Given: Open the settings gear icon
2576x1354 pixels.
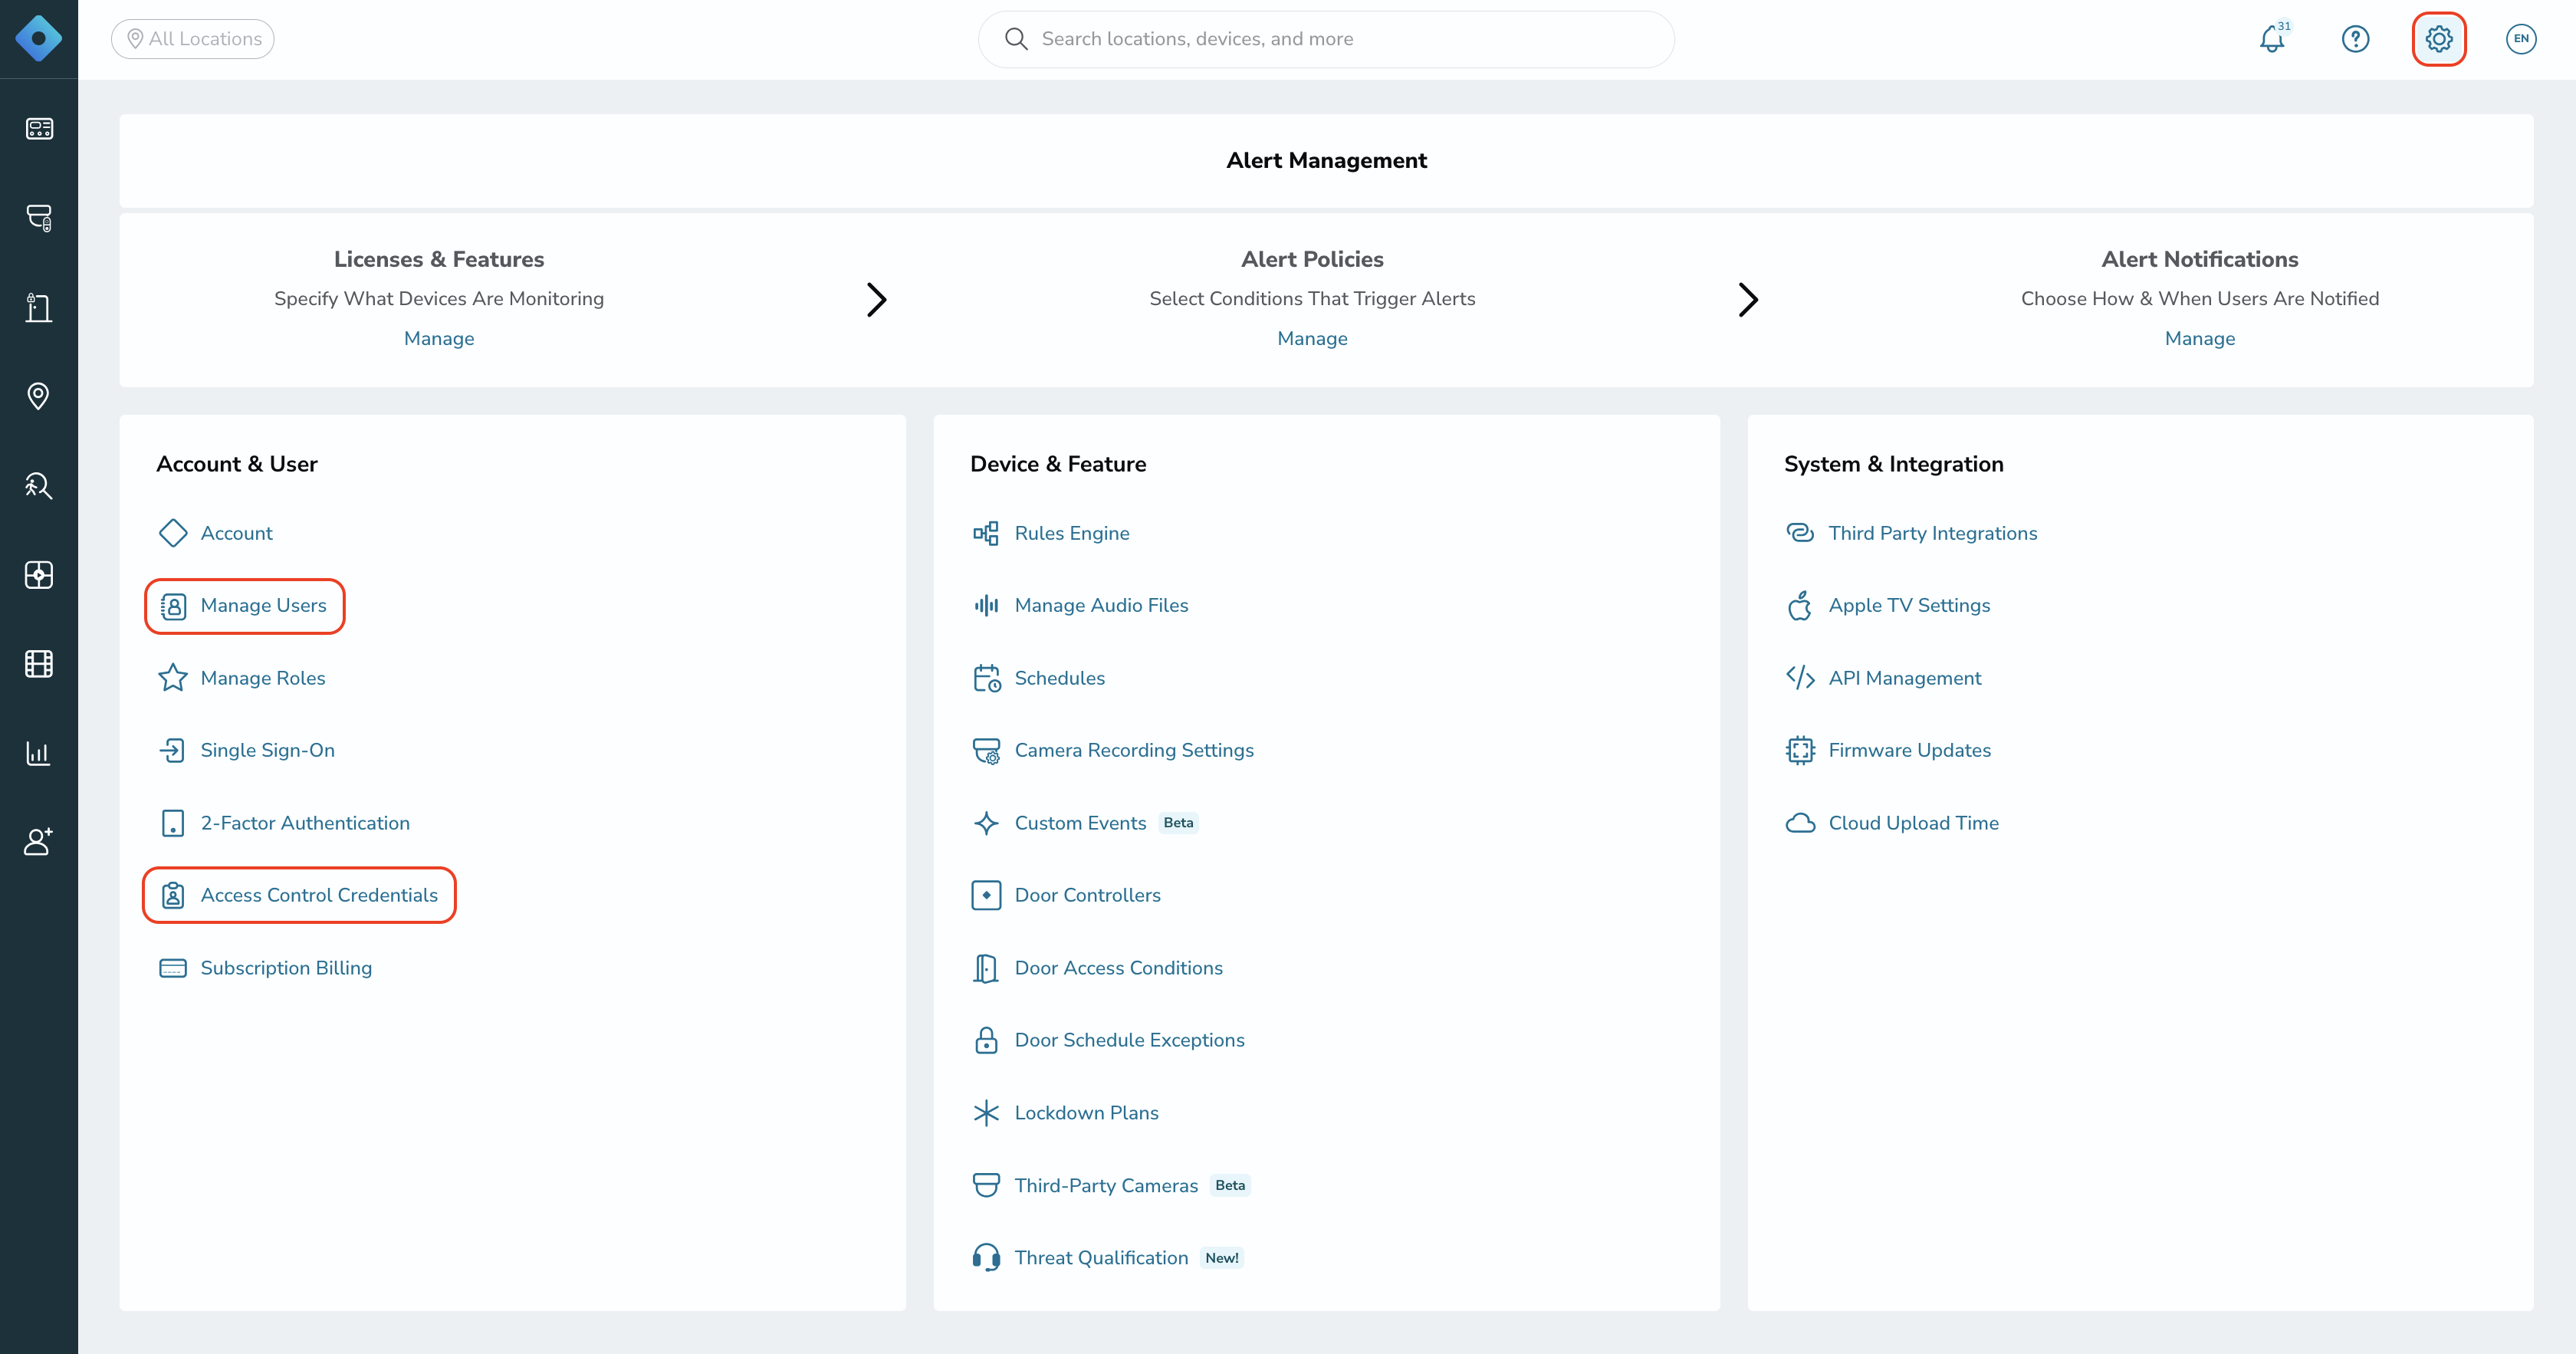Looking at the screenshot, I should pos(2438,39).
